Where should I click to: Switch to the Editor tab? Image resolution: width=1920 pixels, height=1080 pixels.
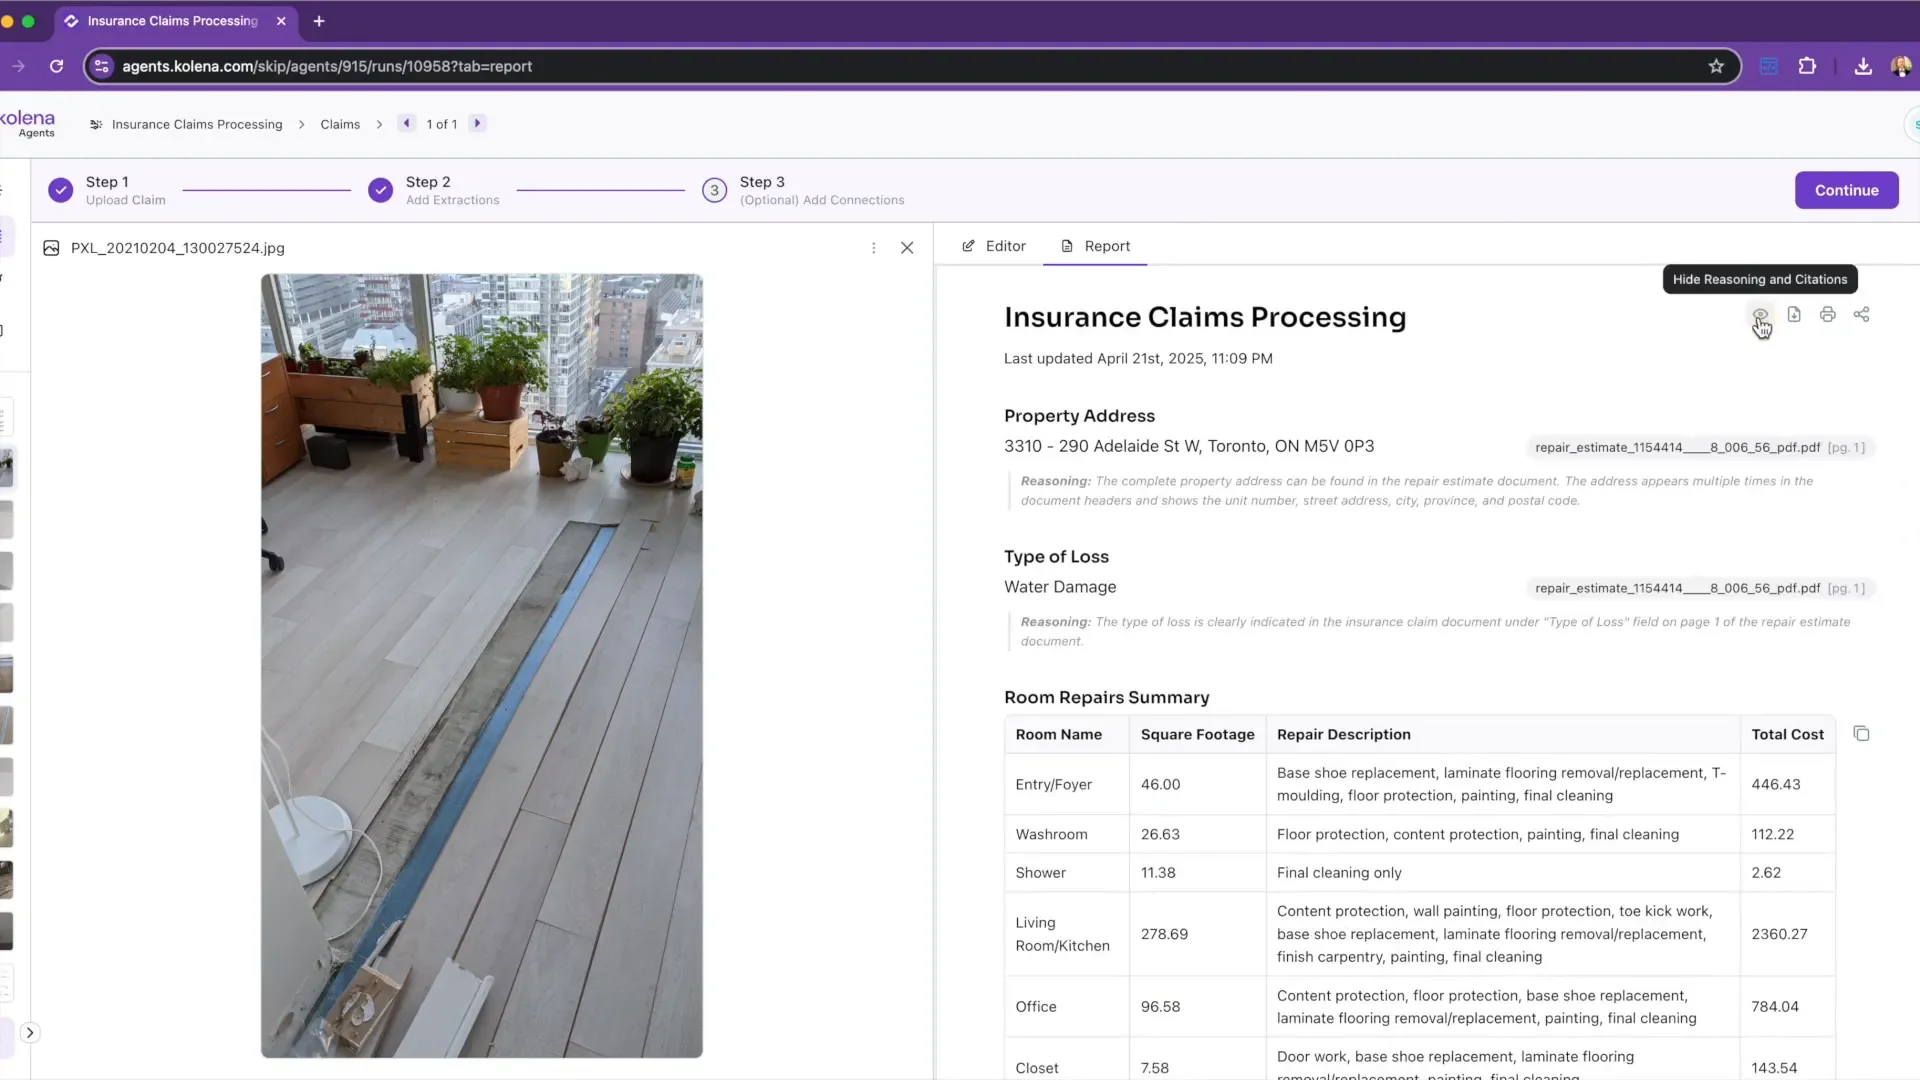992,246
